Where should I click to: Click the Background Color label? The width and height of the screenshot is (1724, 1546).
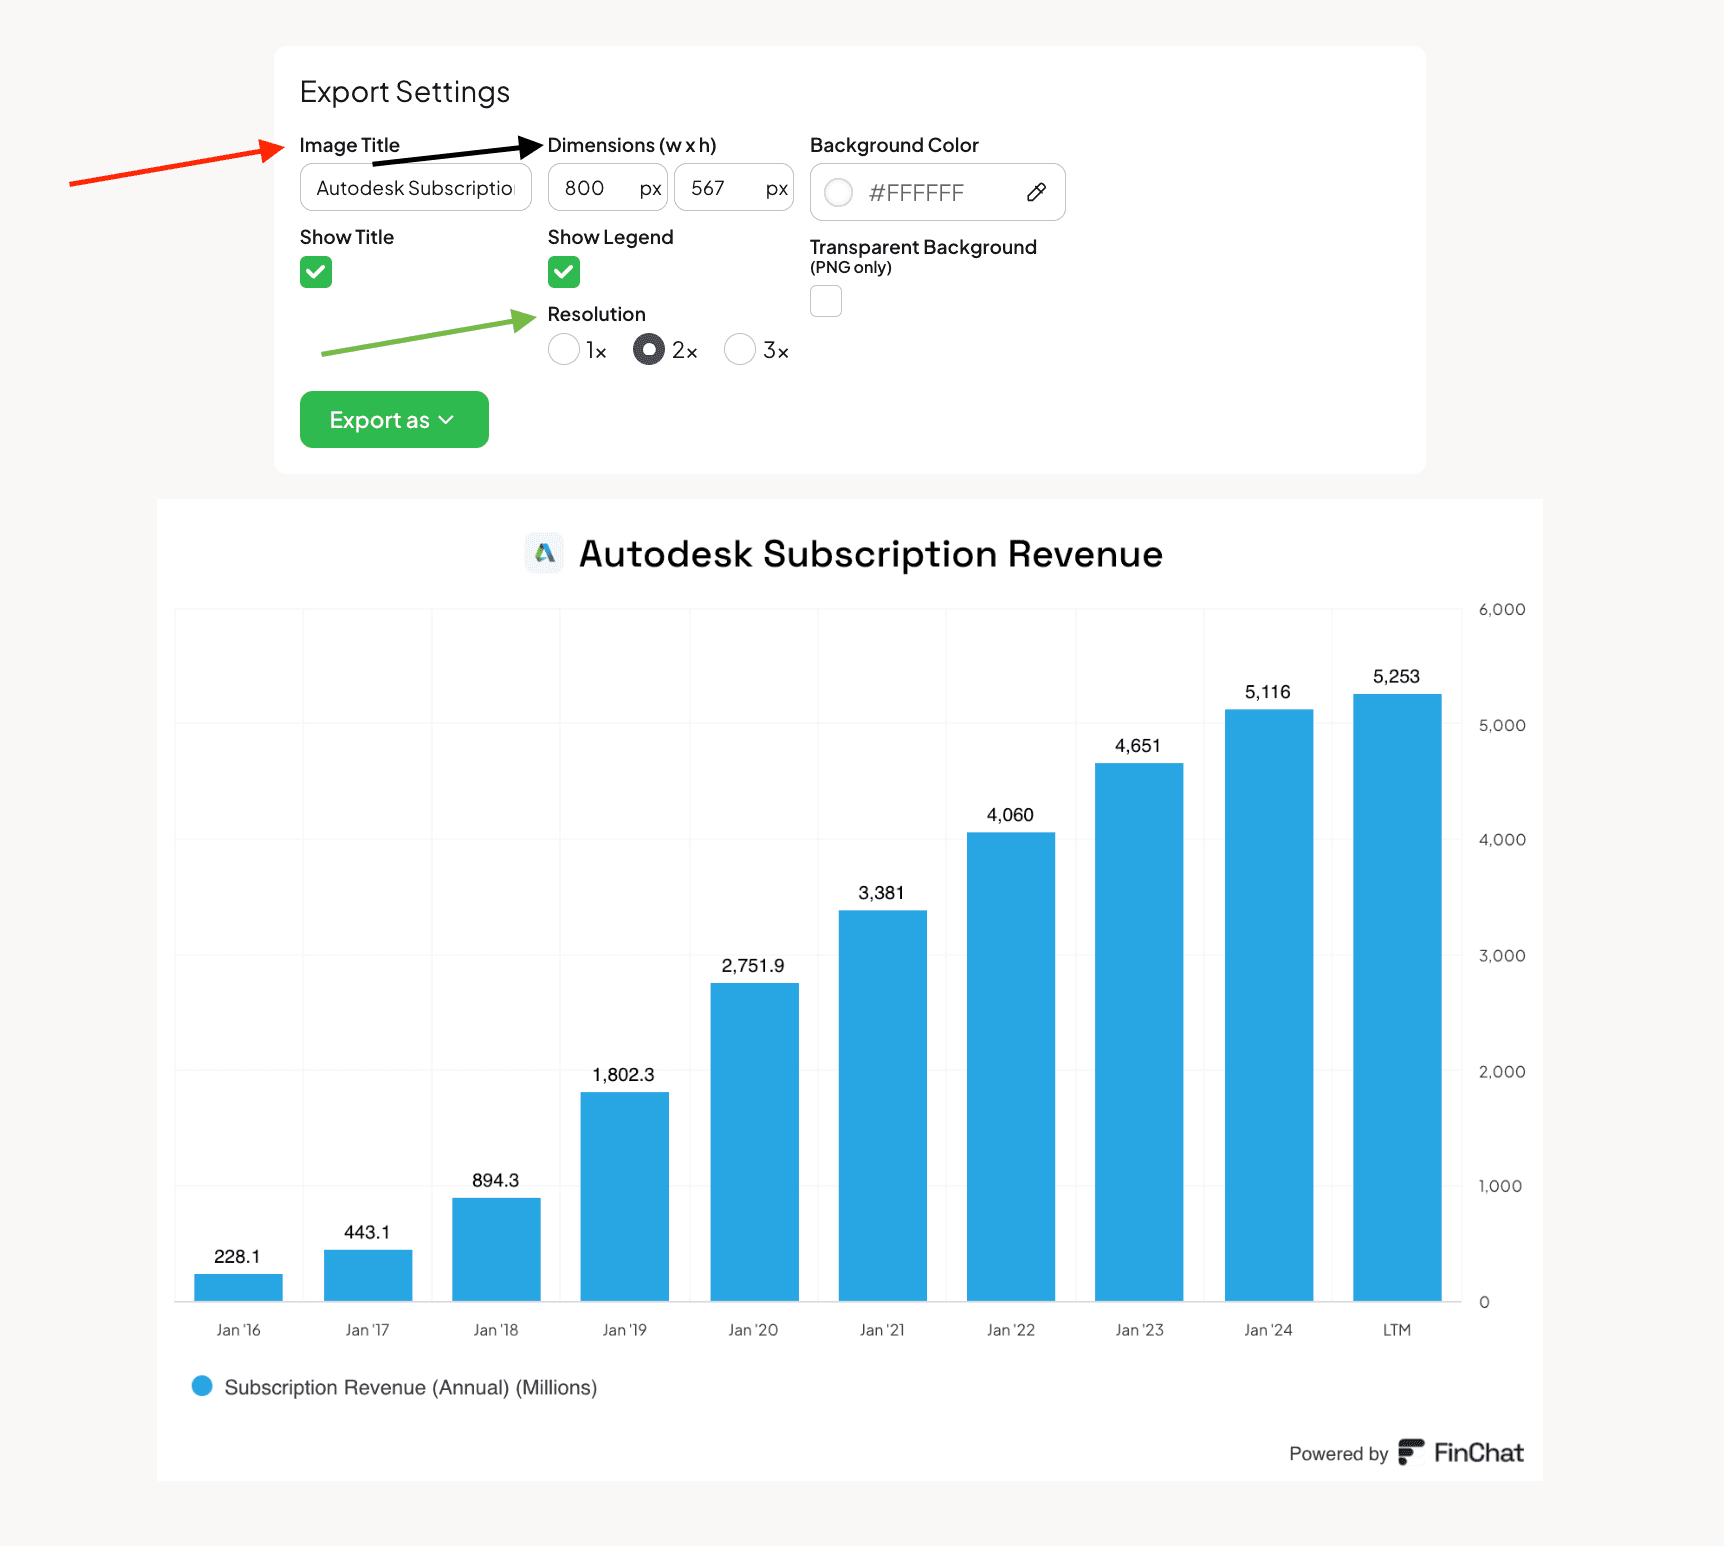pyautogui.click(x=894, y=145)
